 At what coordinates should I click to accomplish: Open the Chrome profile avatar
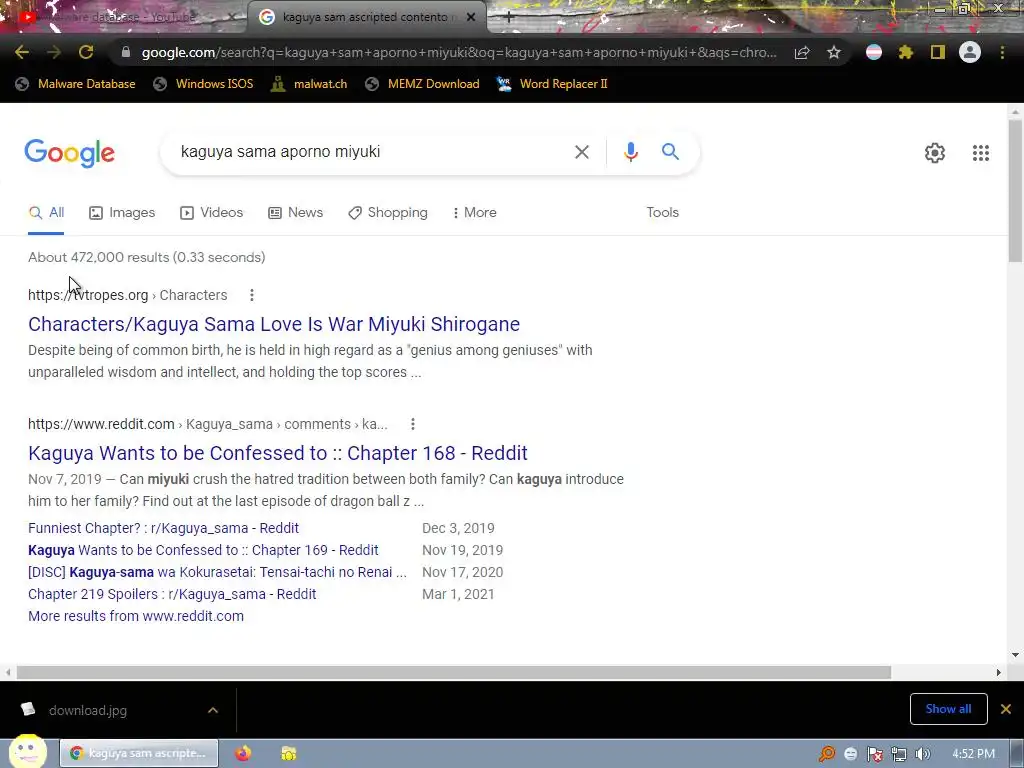(970, 52)
